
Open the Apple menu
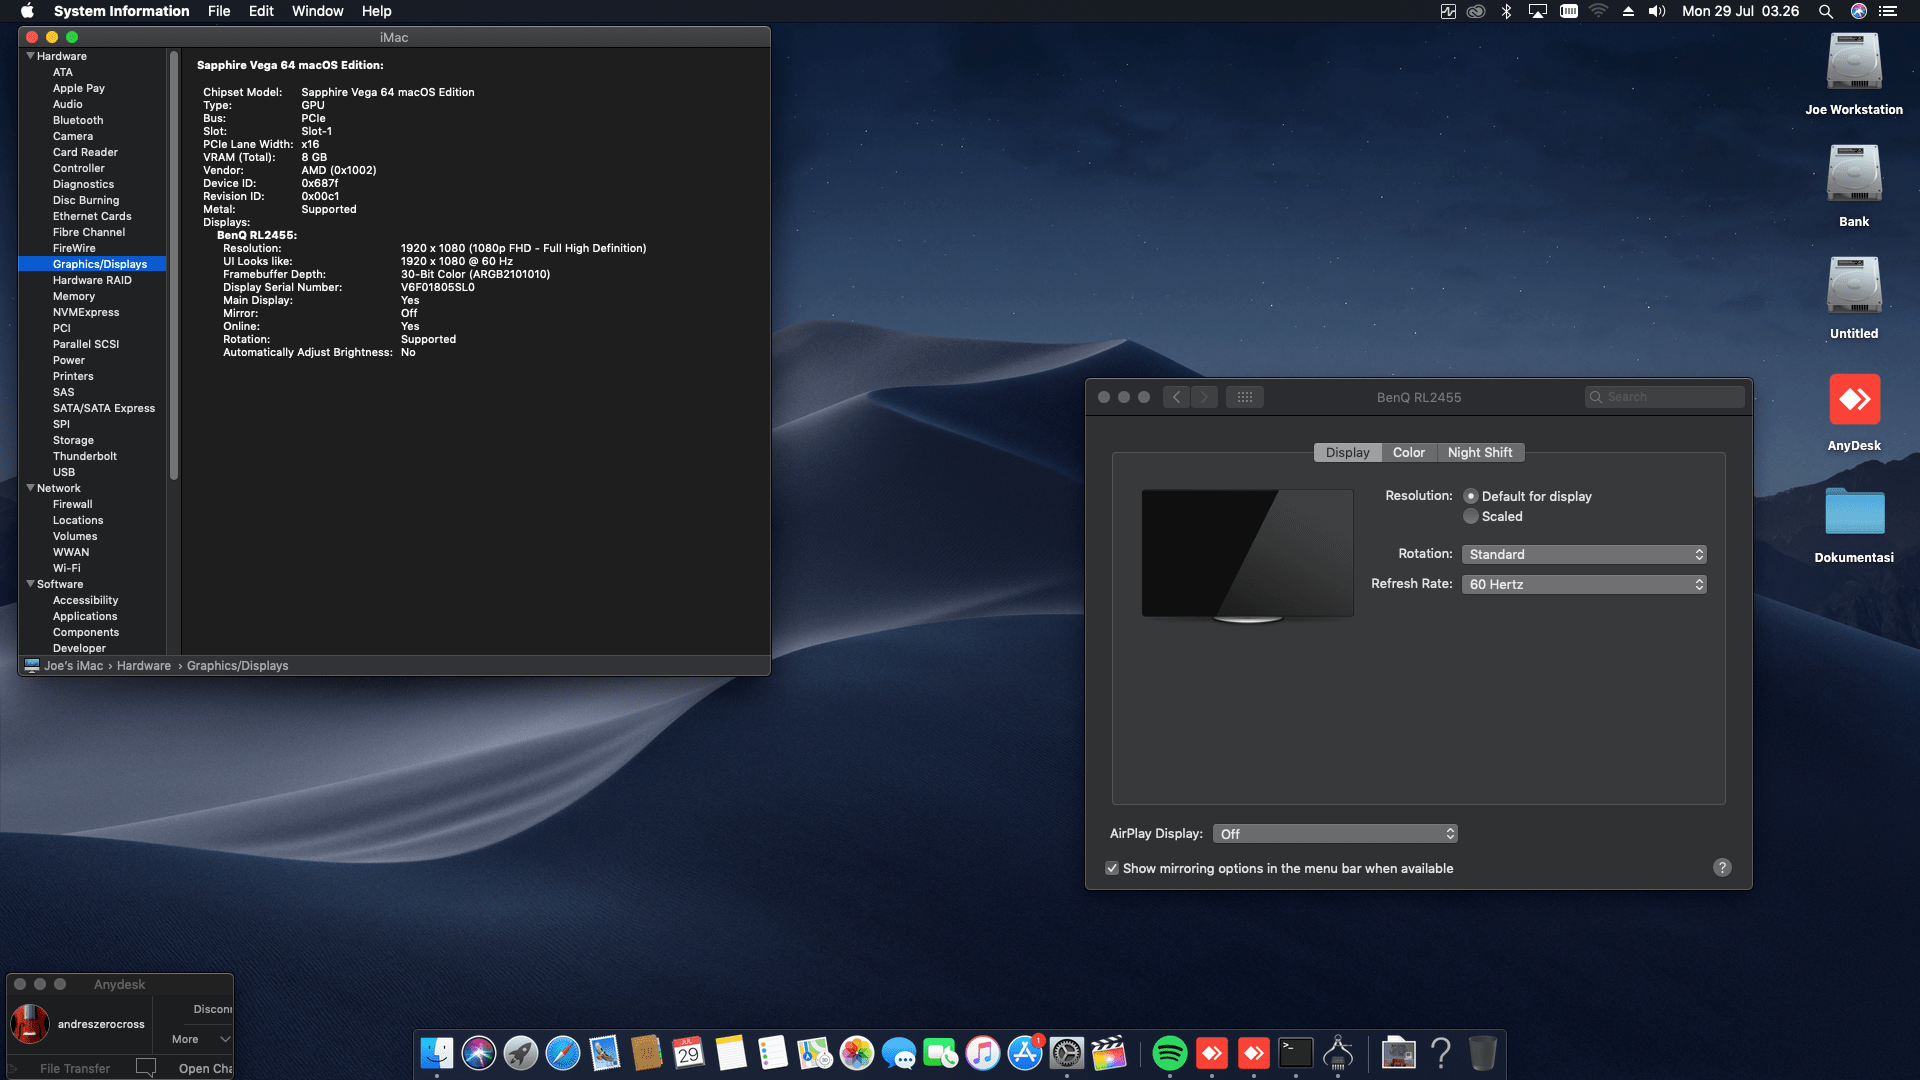pos(27,11)
